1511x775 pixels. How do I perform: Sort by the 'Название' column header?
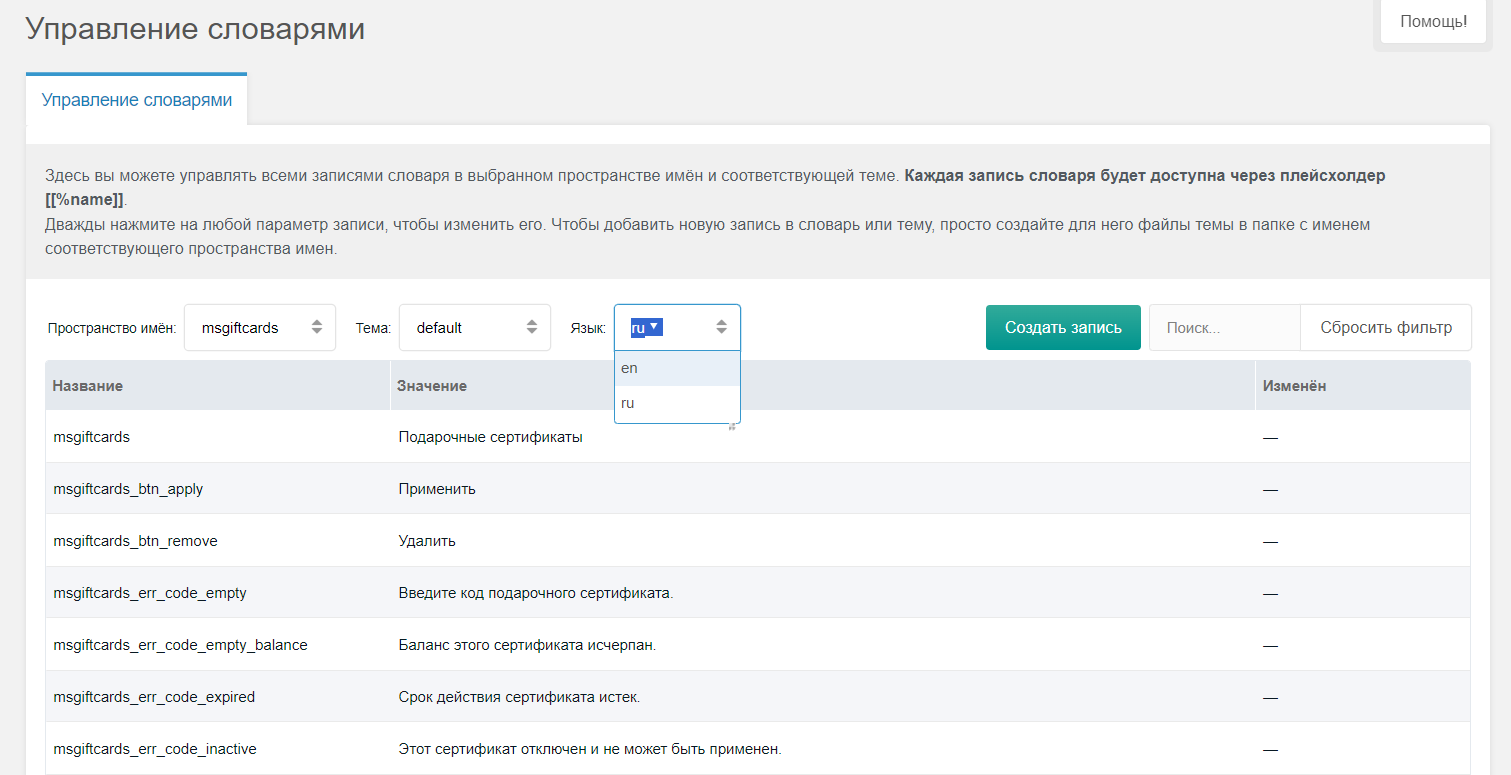tap(88, 386)
